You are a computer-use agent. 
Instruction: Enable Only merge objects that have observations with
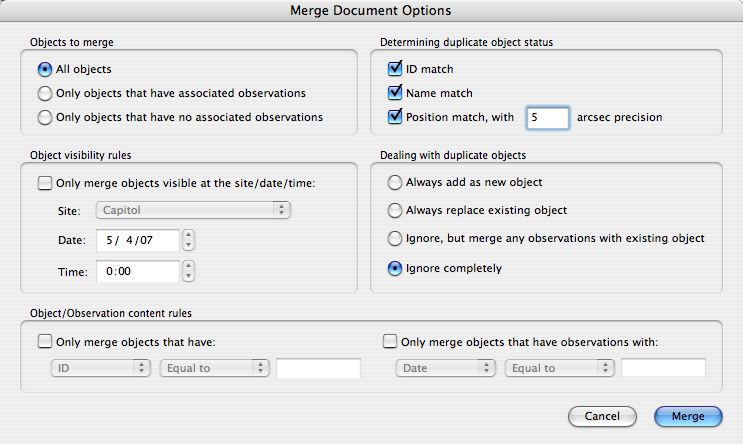click(x=390, y=342)
